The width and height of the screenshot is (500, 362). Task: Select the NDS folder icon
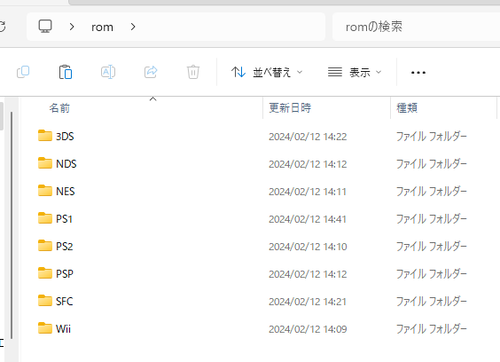click(x=45, y=163)
